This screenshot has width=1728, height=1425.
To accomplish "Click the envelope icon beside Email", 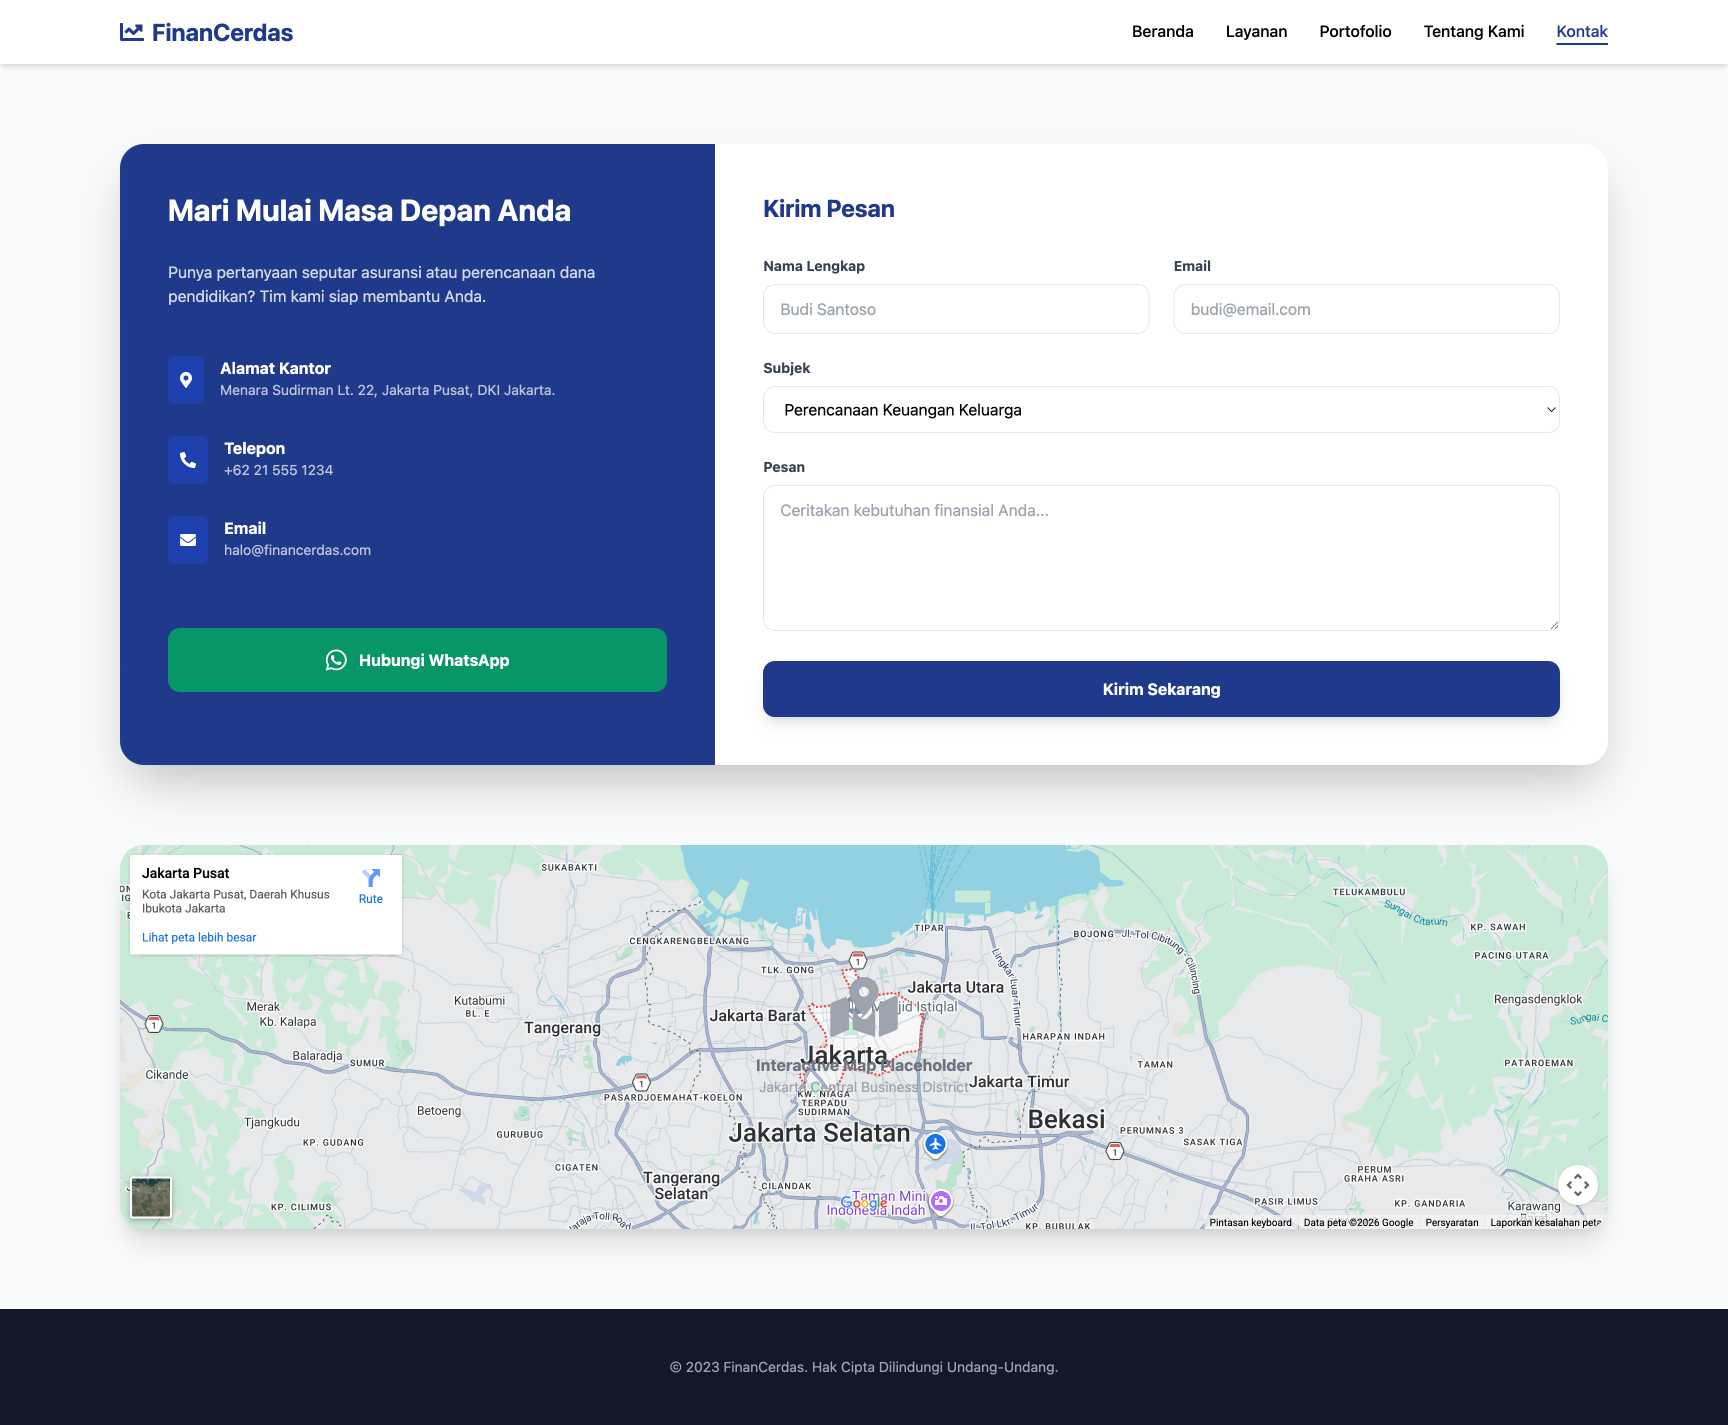I will tap(187, 539).
